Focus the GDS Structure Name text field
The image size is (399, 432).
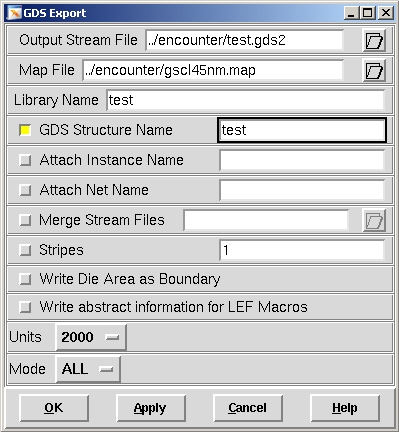tap(302, 130)
